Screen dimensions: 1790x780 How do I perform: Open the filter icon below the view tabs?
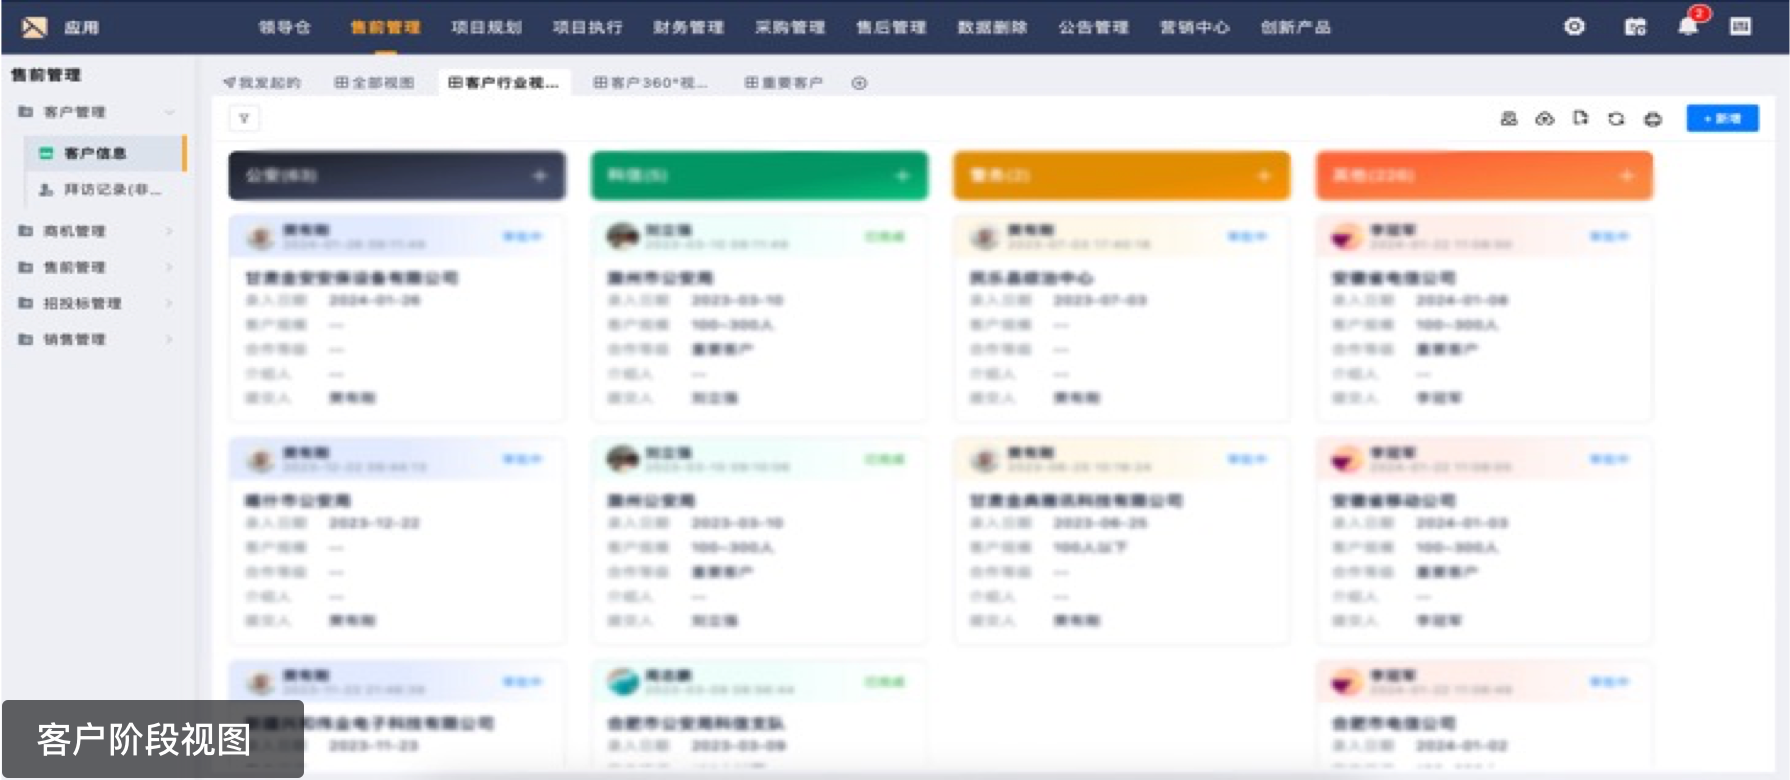click(x=244, y=119)
